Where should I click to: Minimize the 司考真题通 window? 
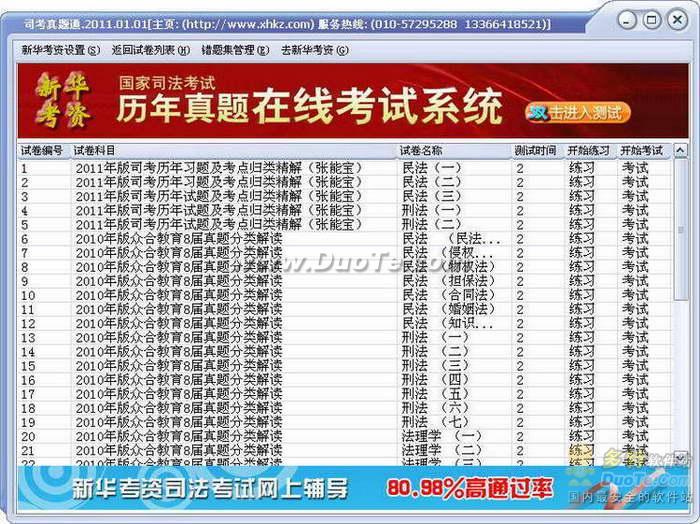pos(627,20)
